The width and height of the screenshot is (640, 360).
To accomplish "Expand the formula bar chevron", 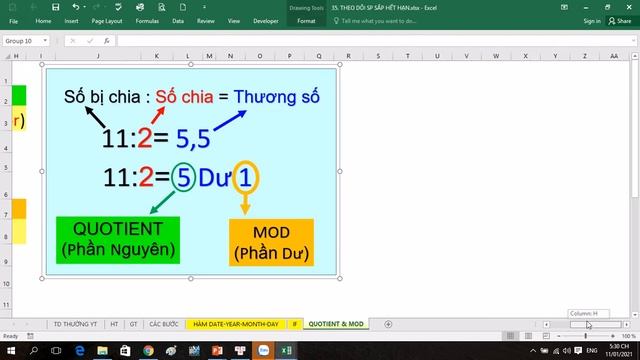I will [633, 41].
